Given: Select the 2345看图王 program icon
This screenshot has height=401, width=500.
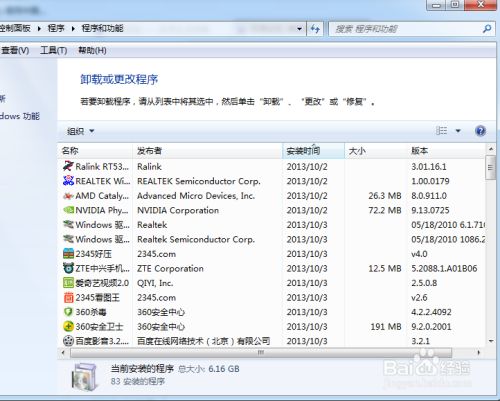Looking at the screenshot, I should coord(68,297).
